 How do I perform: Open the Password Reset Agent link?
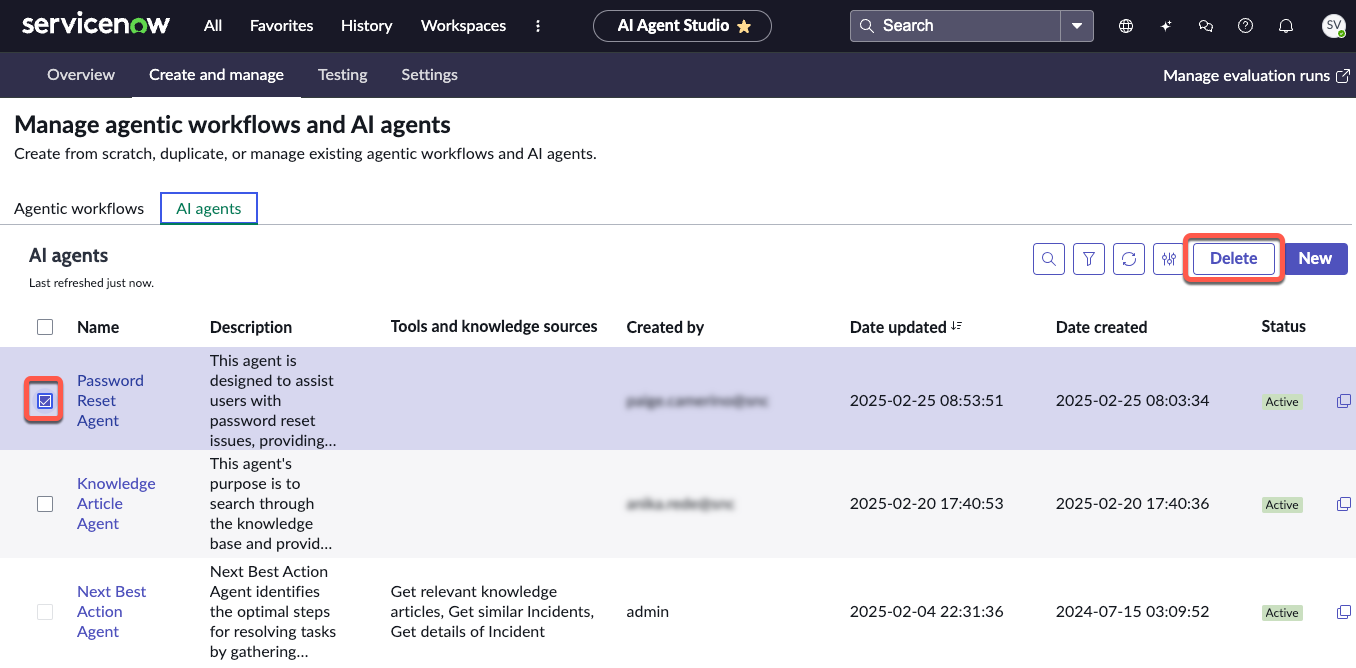[x=110, y=401]
